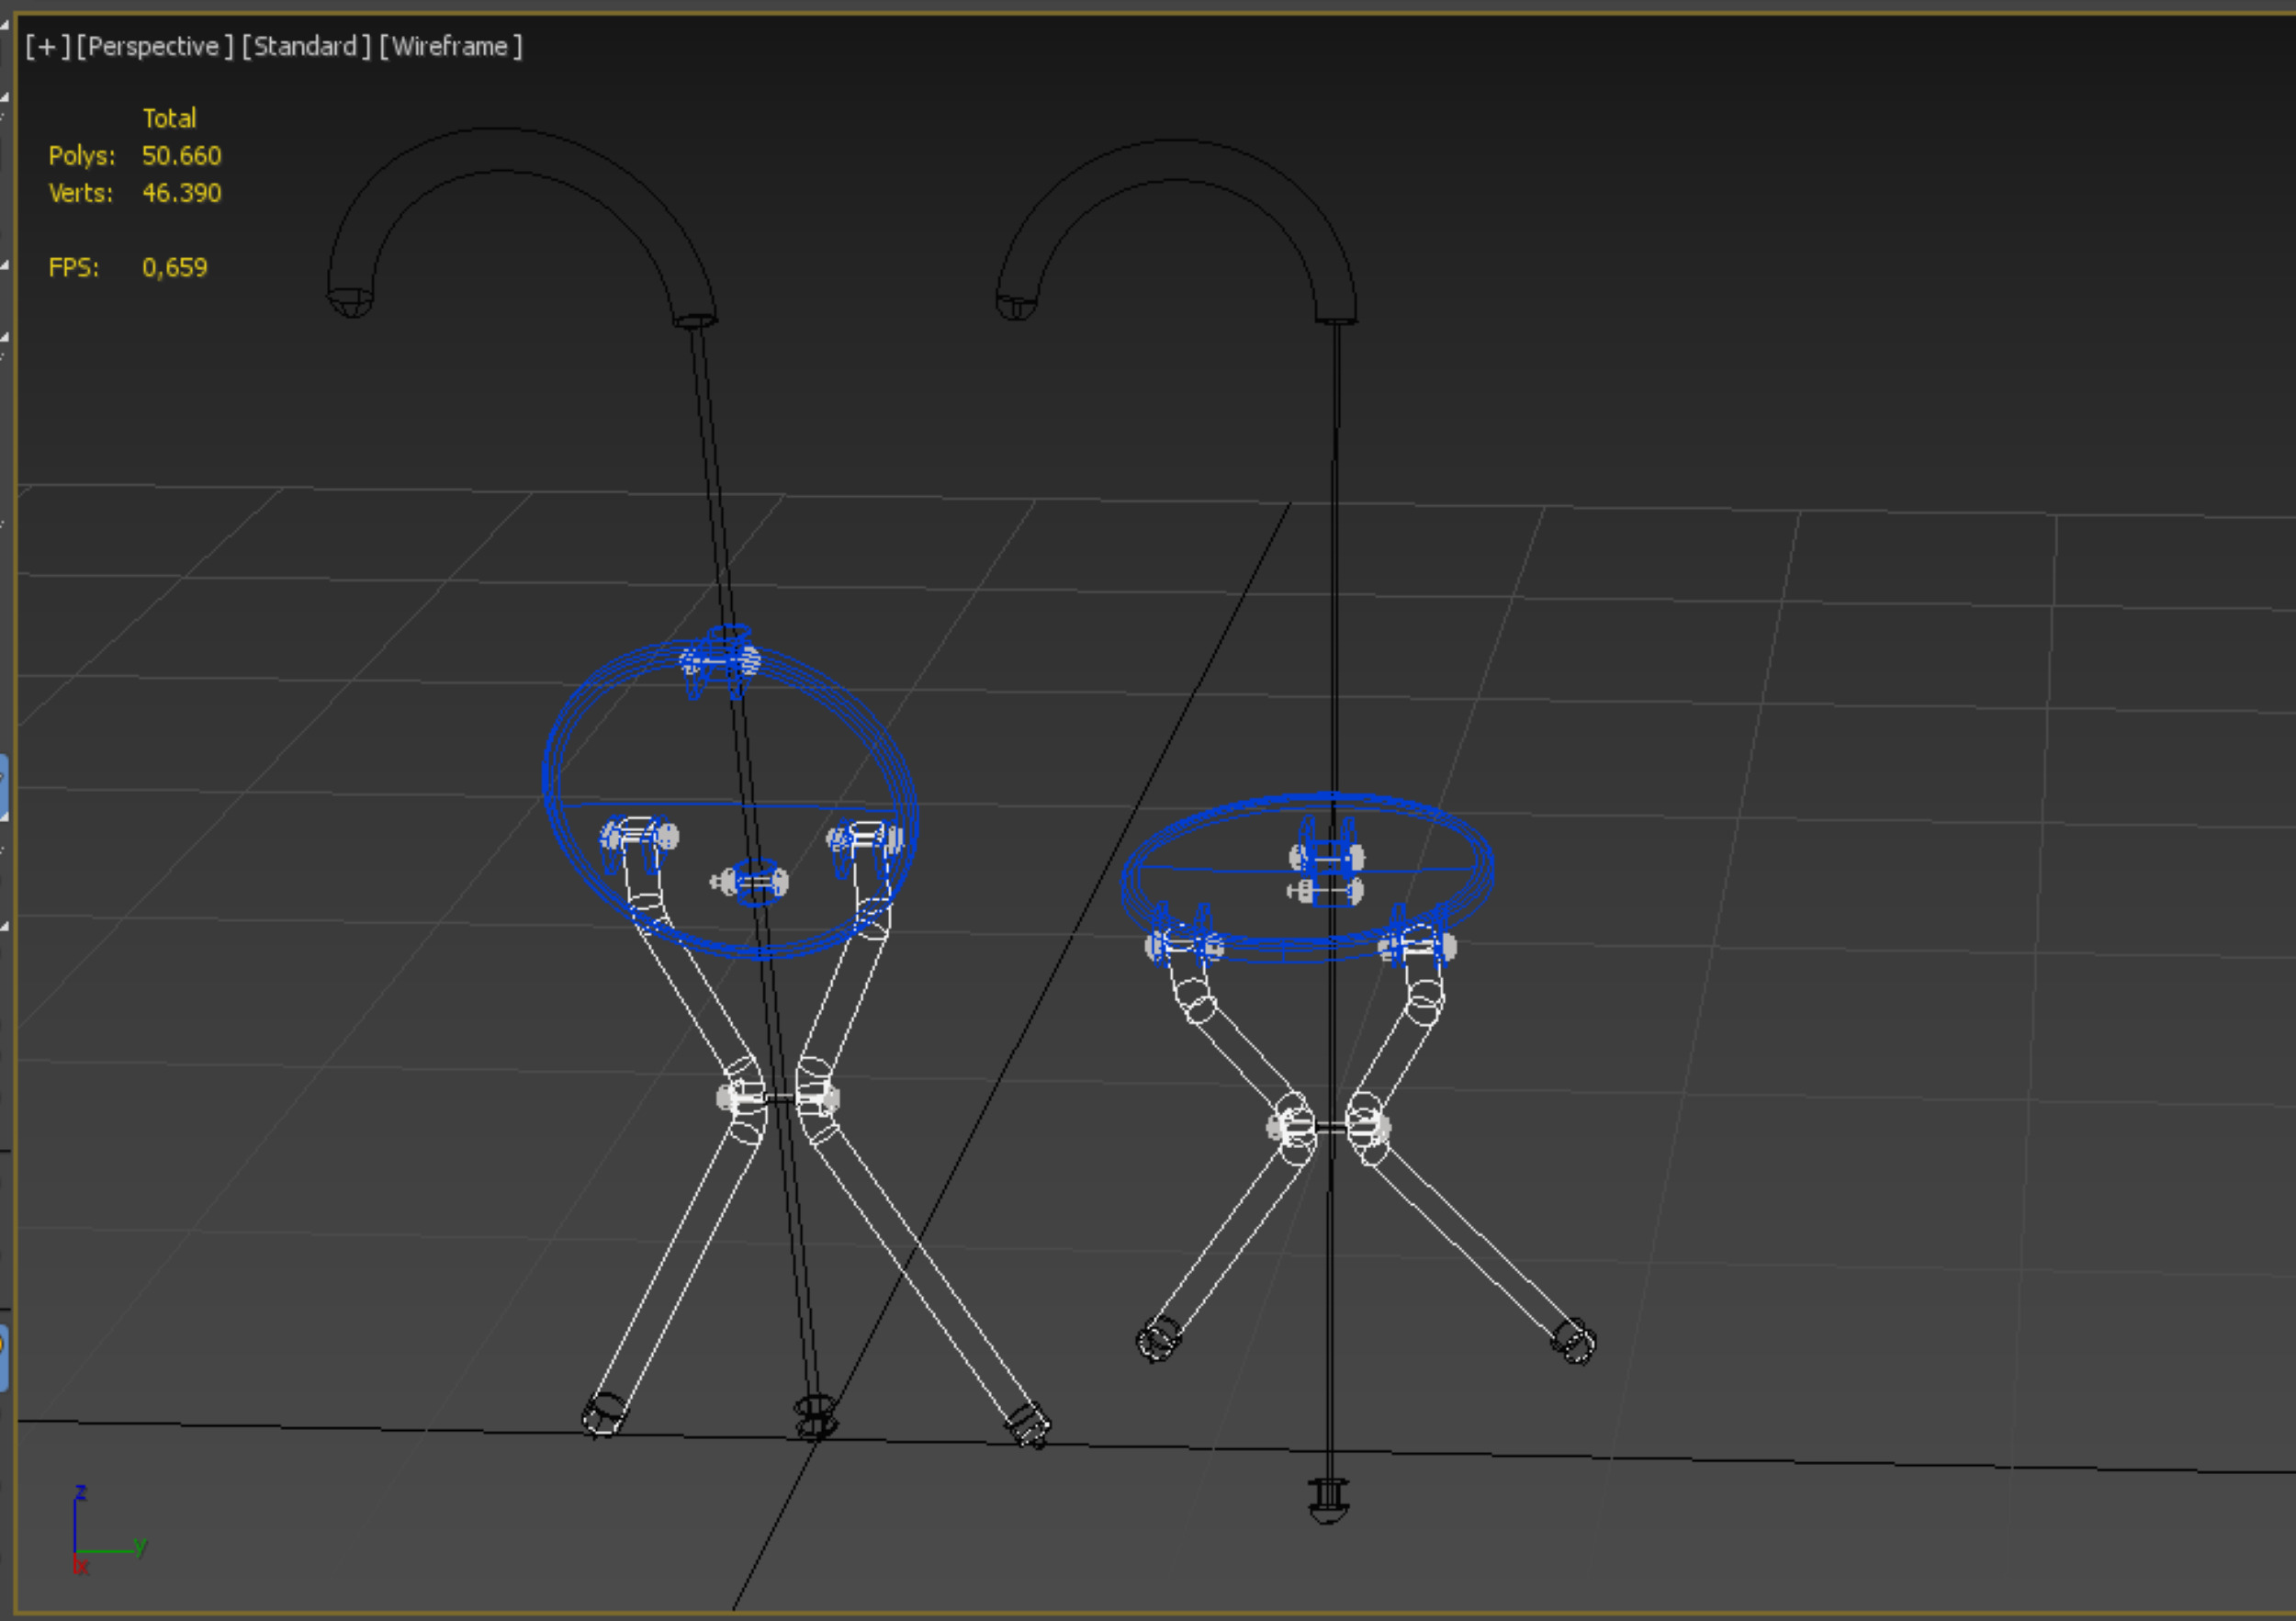This screenshot has height=1621, width=2296.
Task: Click the XYZ axis tripod in viewport corner
Action: 100,1535
